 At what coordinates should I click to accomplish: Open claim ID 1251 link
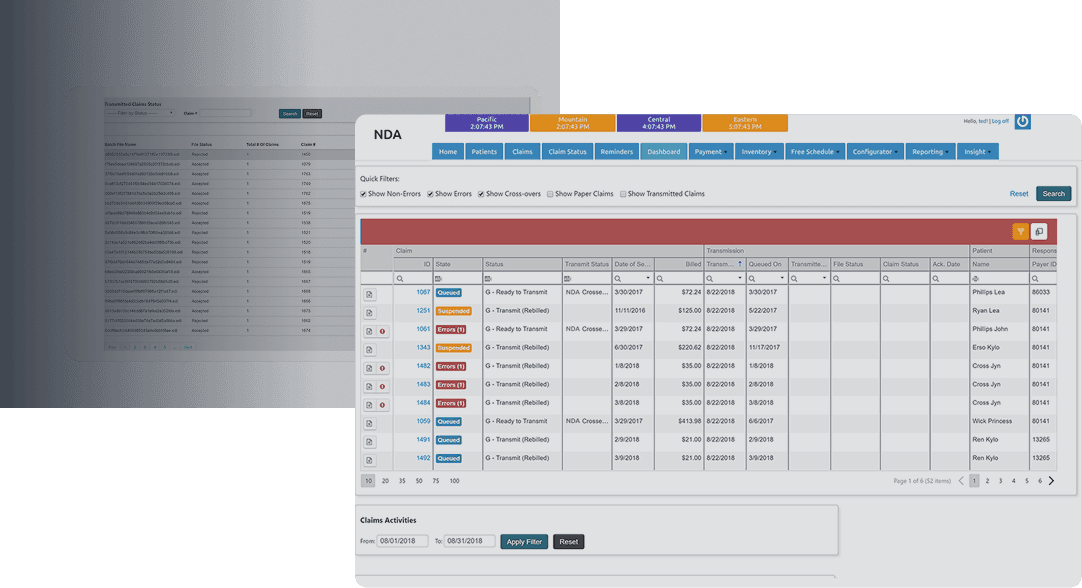[423, 311]
